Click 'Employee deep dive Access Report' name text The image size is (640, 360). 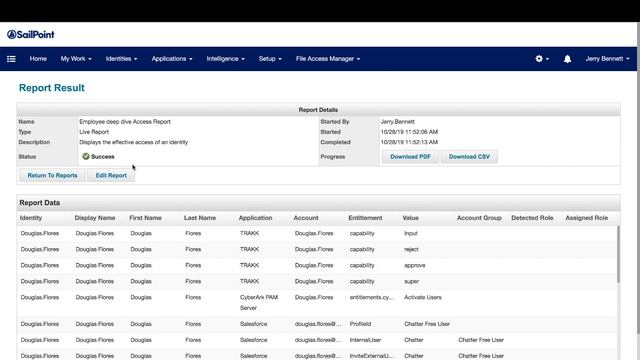(125, 122)
